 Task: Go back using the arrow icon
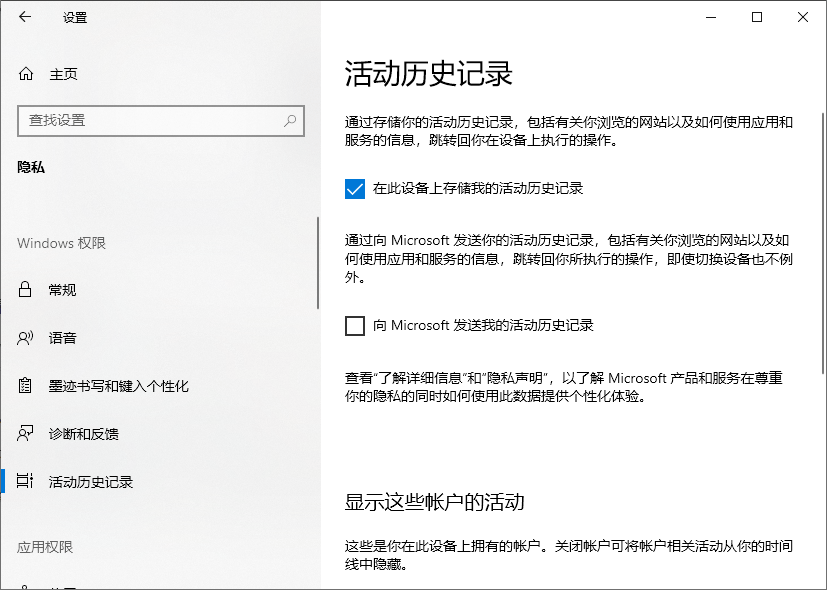(x=25, y=17)
